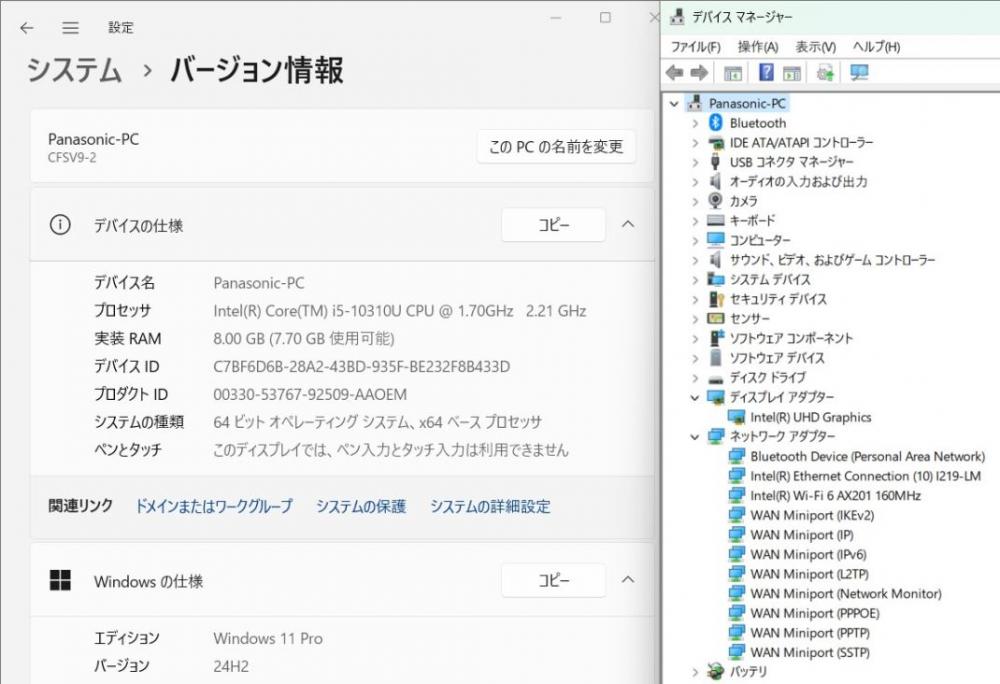This screenshot has height=684, width=1000.
Task: Select Intel(R) Wi-Fi 6 AX201 160MHz
Action: click(x=835, y=495)
